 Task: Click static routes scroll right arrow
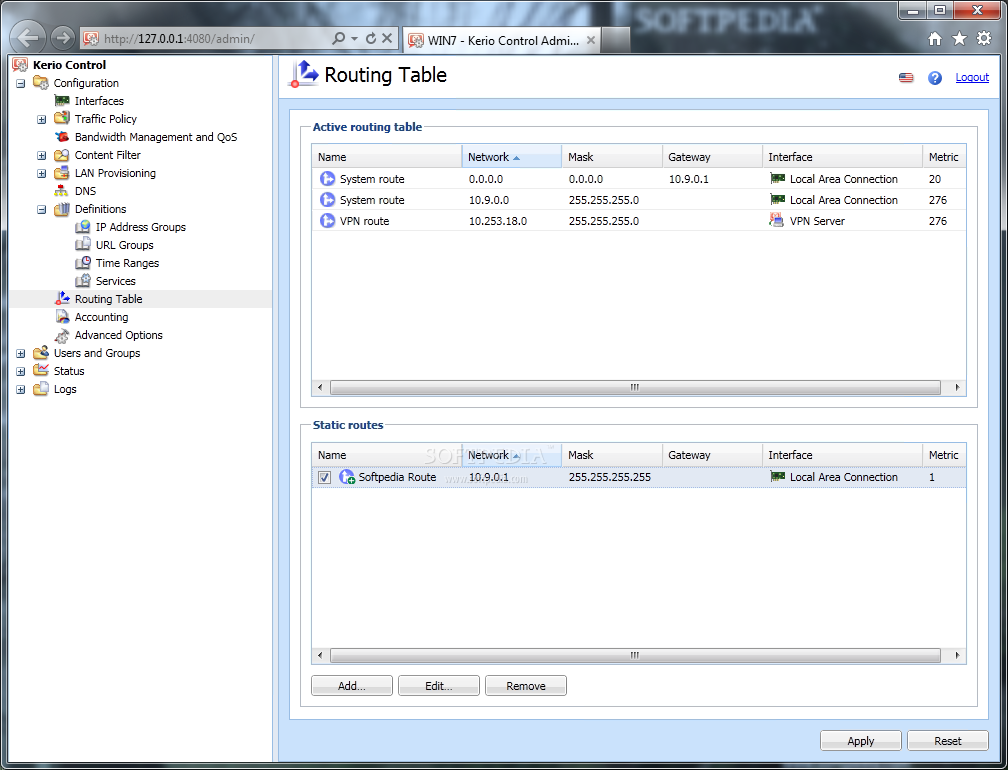[x=957, y=656]
